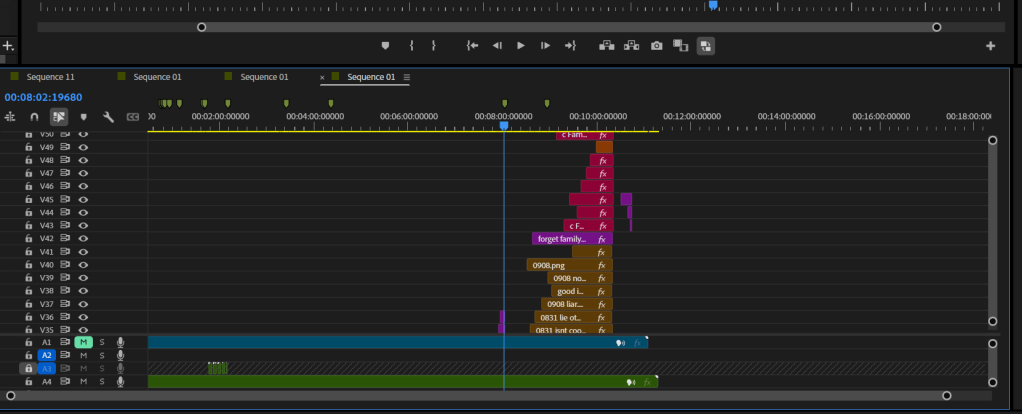Unlock the locked A3 audio track
This screenshot has width=1022, height=414.
pos(28,368)
